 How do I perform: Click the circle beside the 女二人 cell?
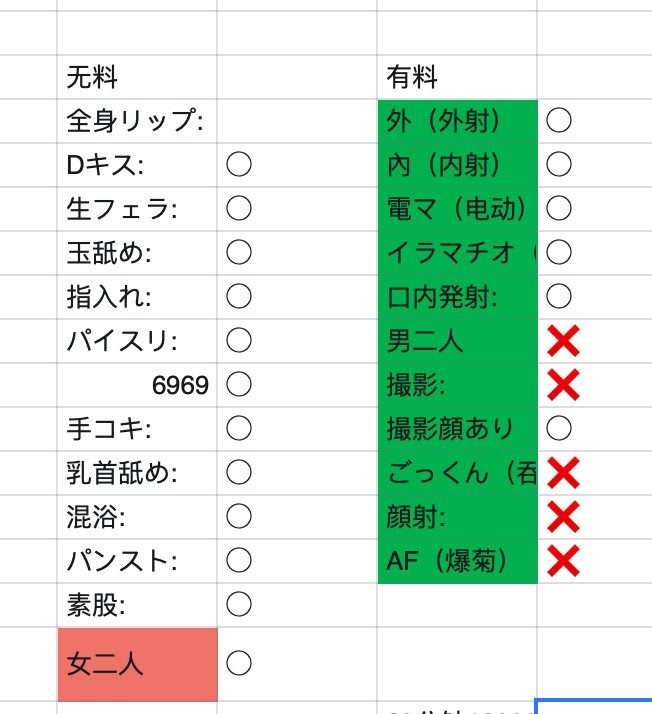238,662
